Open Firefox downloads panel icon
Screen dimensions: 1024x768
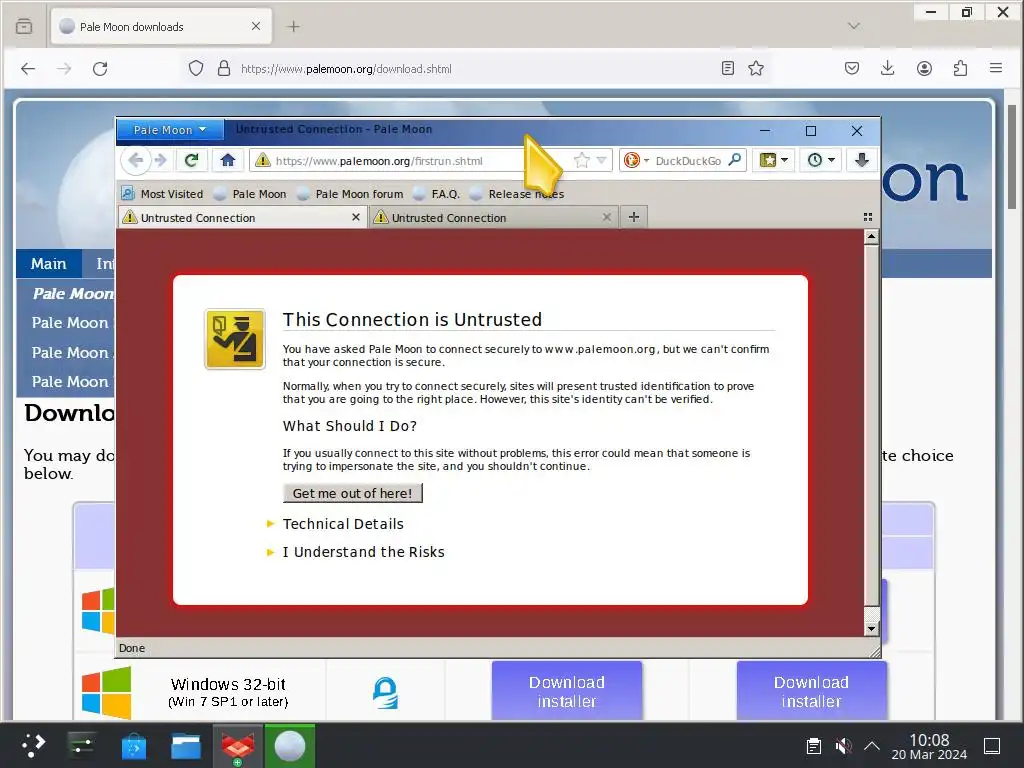(x=888, y=68)
